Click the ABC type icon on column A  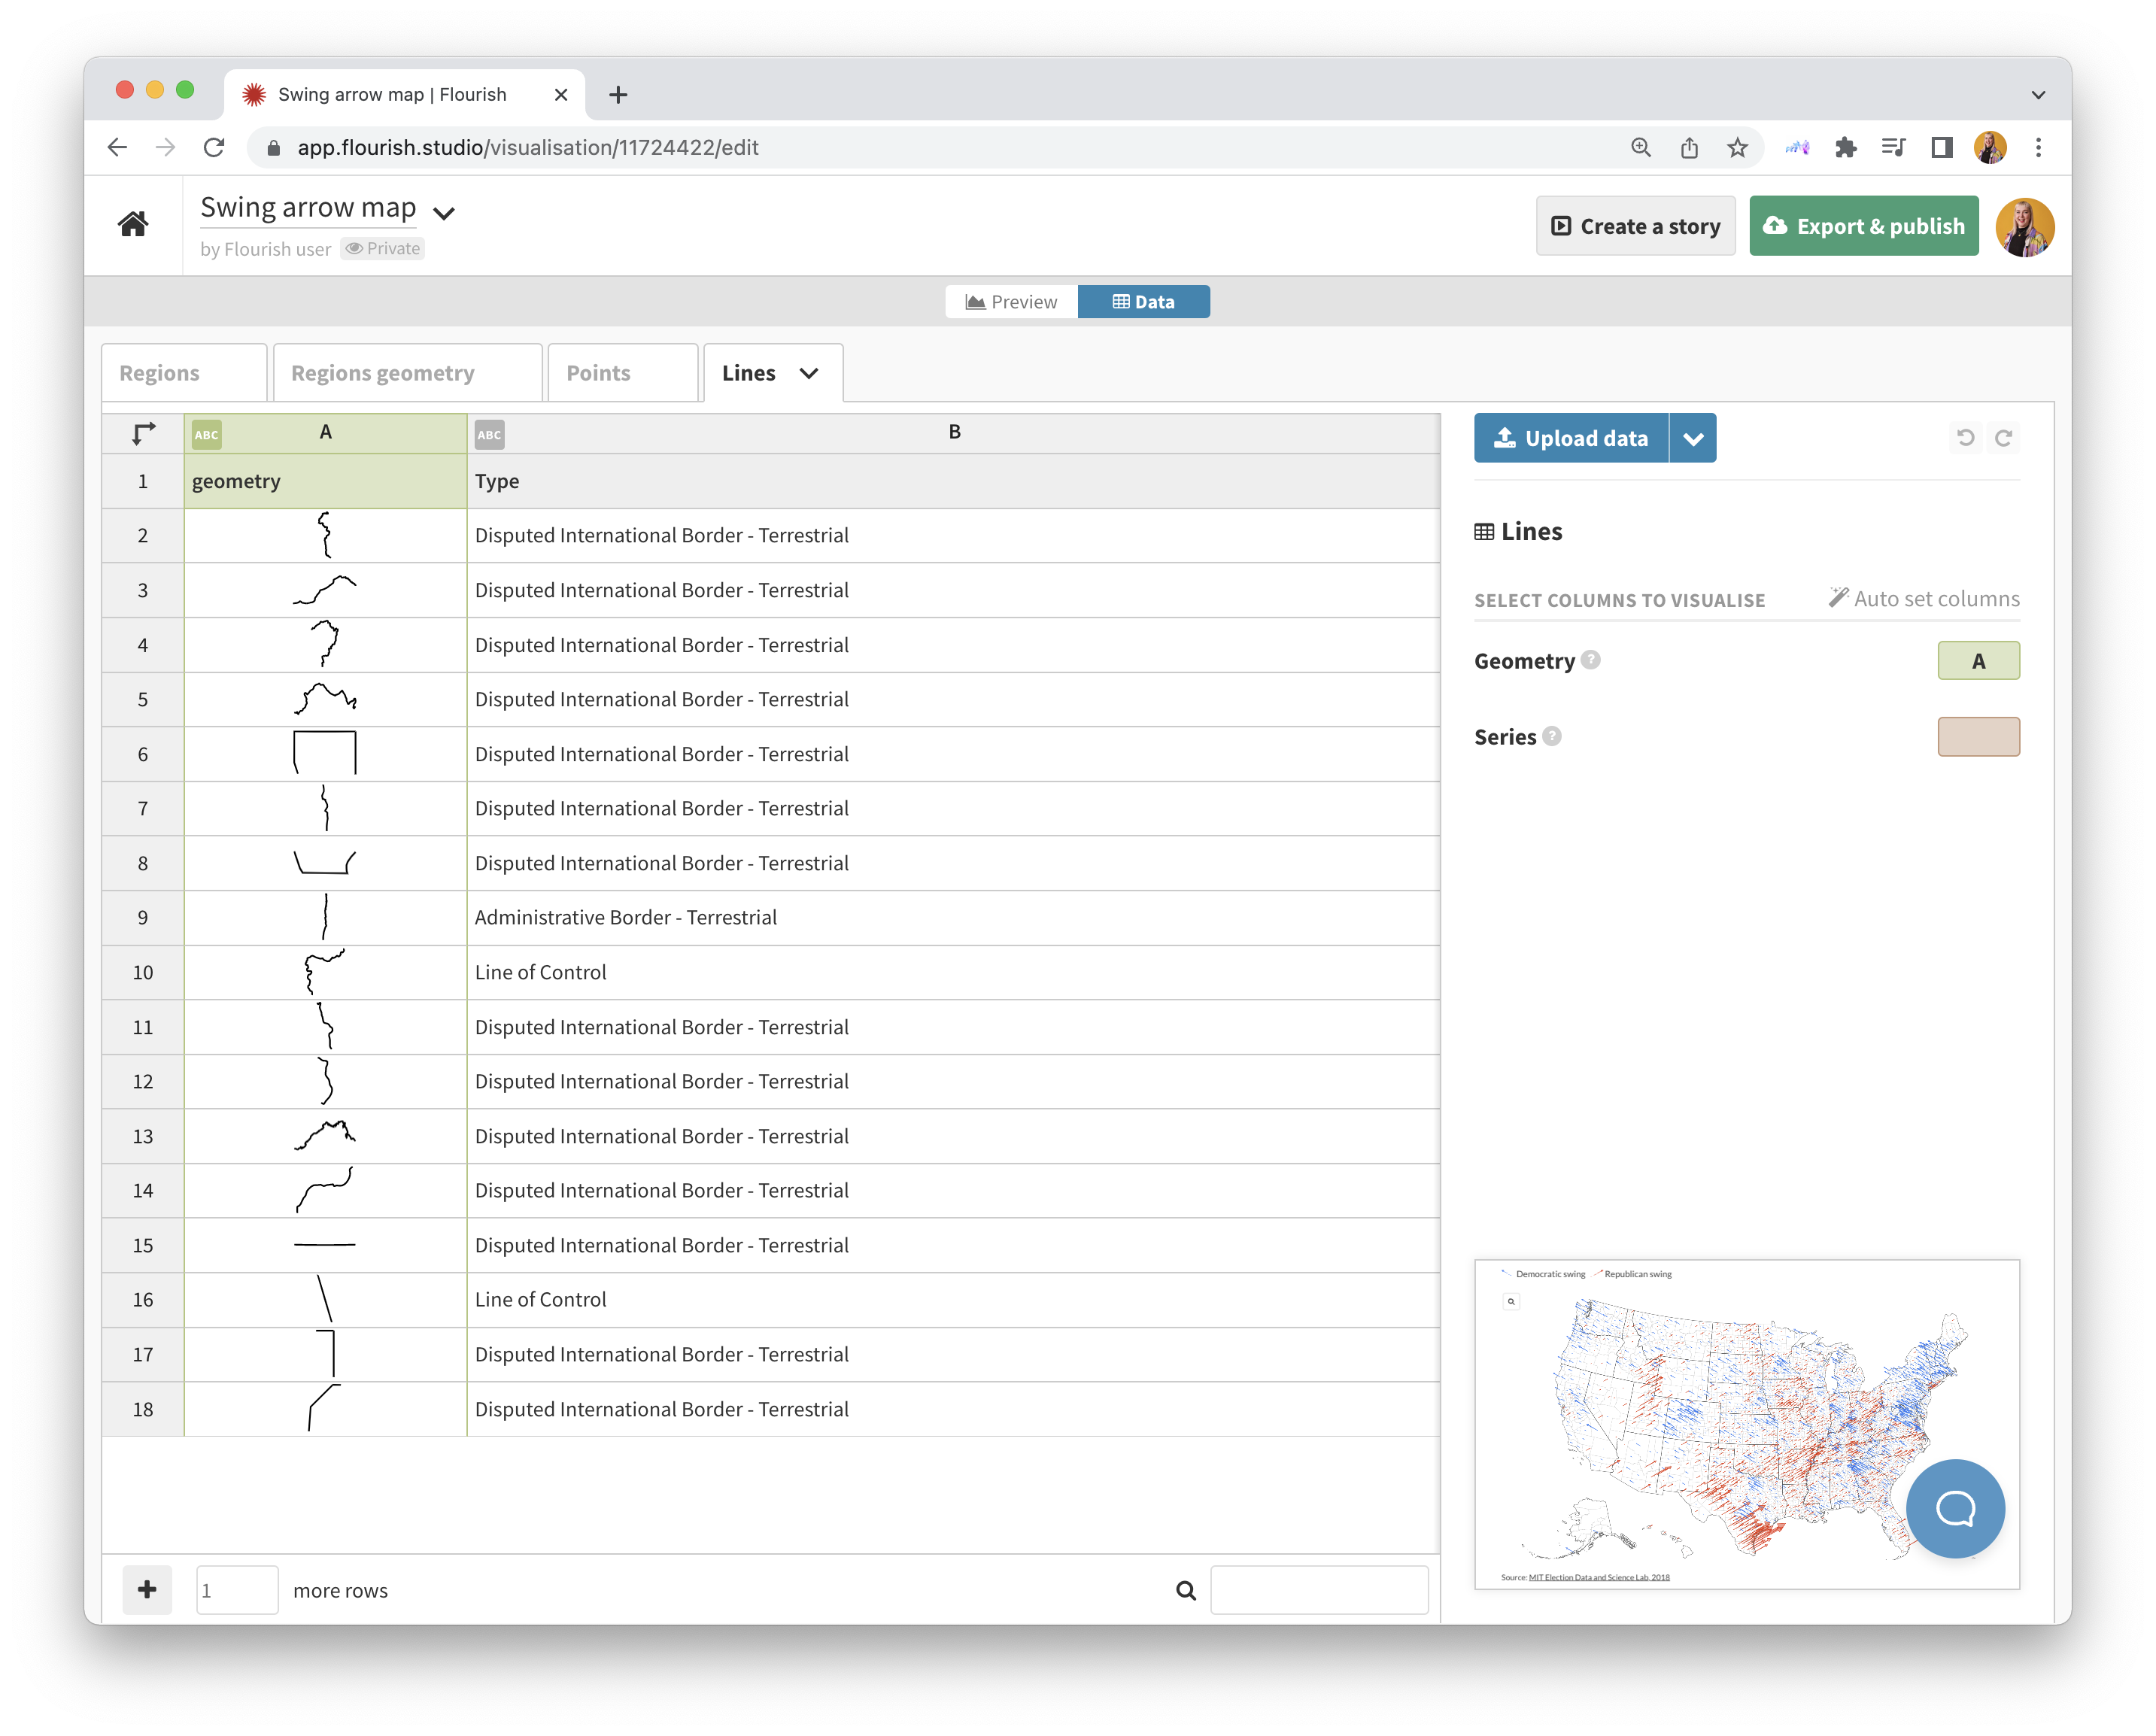click(207, 434)
